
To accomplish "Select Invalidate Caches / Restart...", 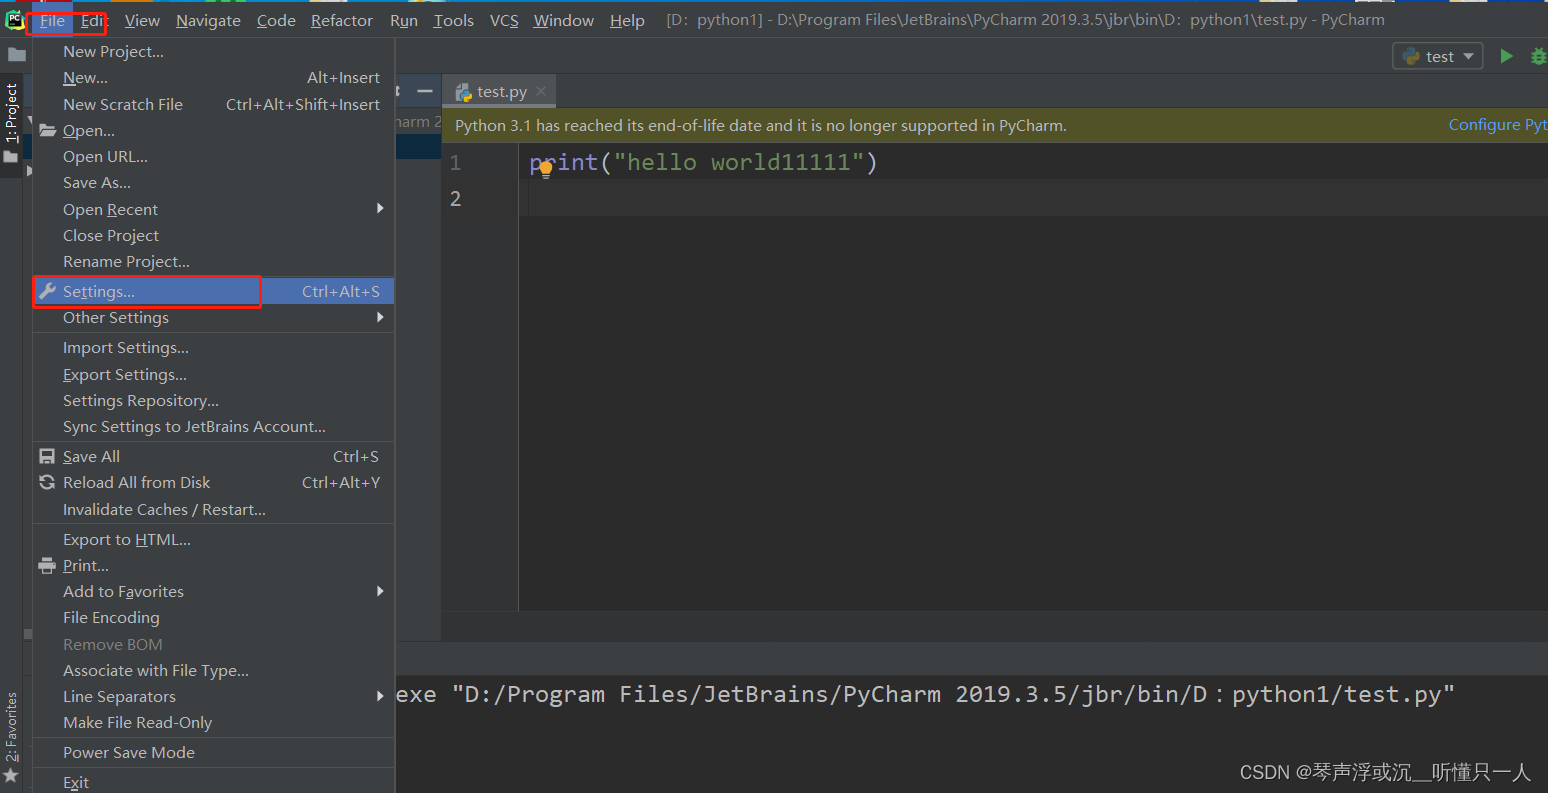I will (x=214, y=509).
